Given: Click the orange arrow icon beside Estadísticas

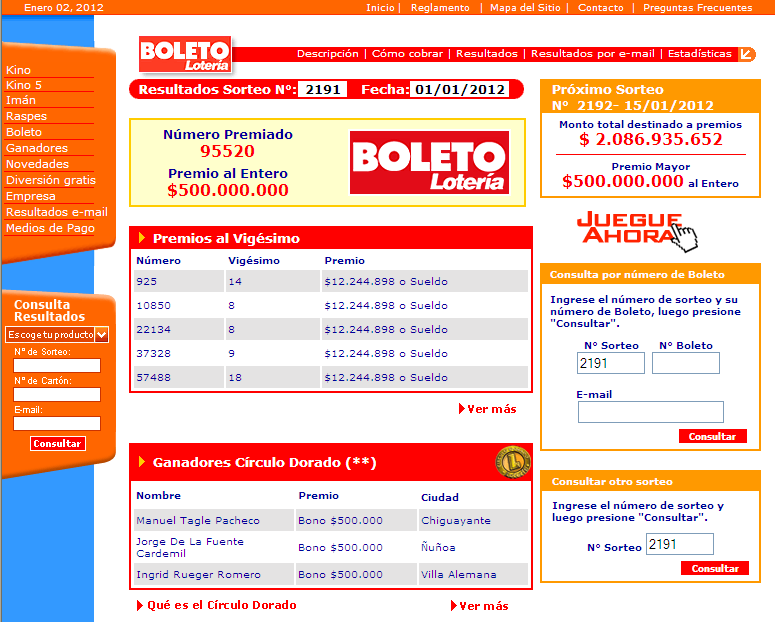Looking at the screenshot, I should (x=746, y=53).
